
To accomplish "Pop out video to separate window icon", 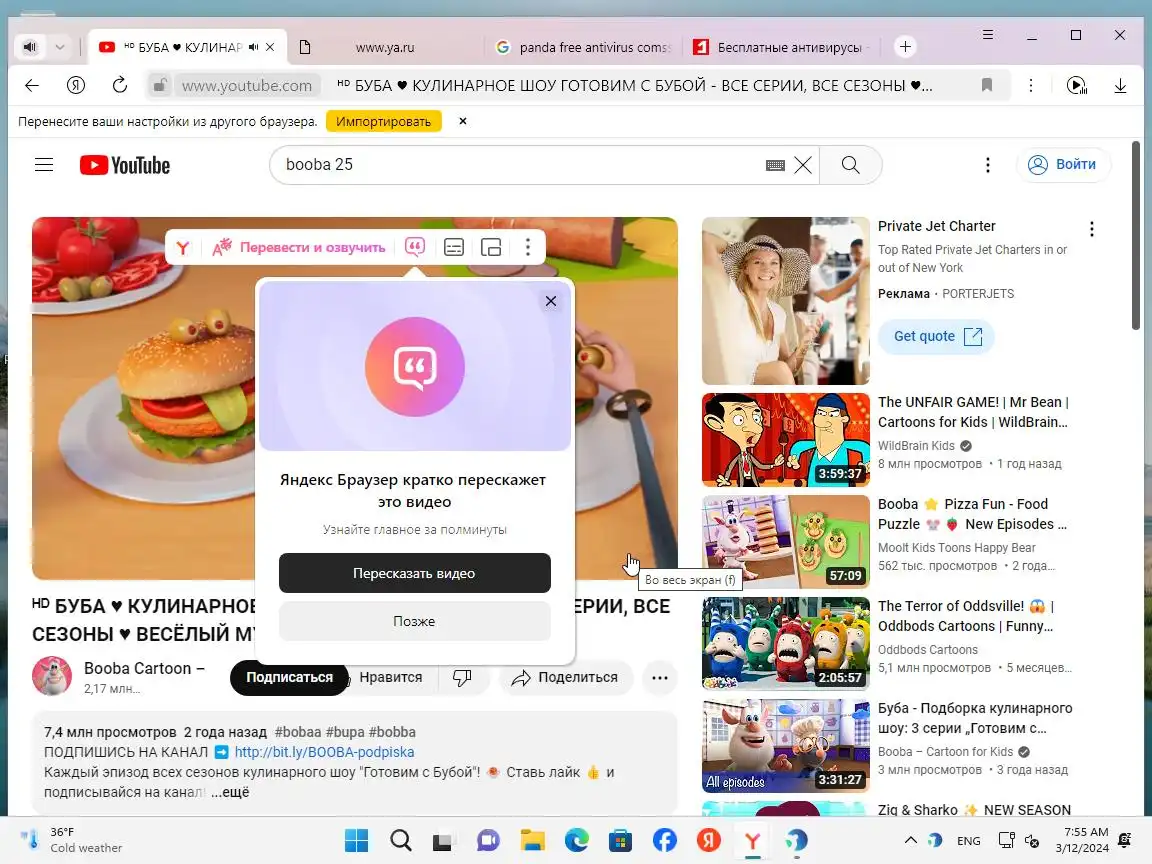I will tap(491, 248).
